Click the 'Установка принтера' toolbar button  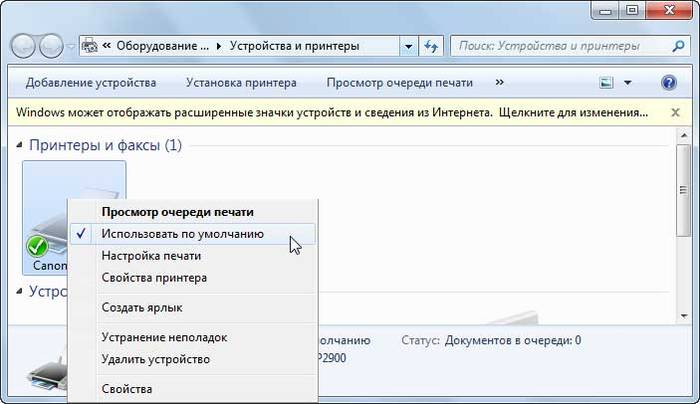pos(242,82)
